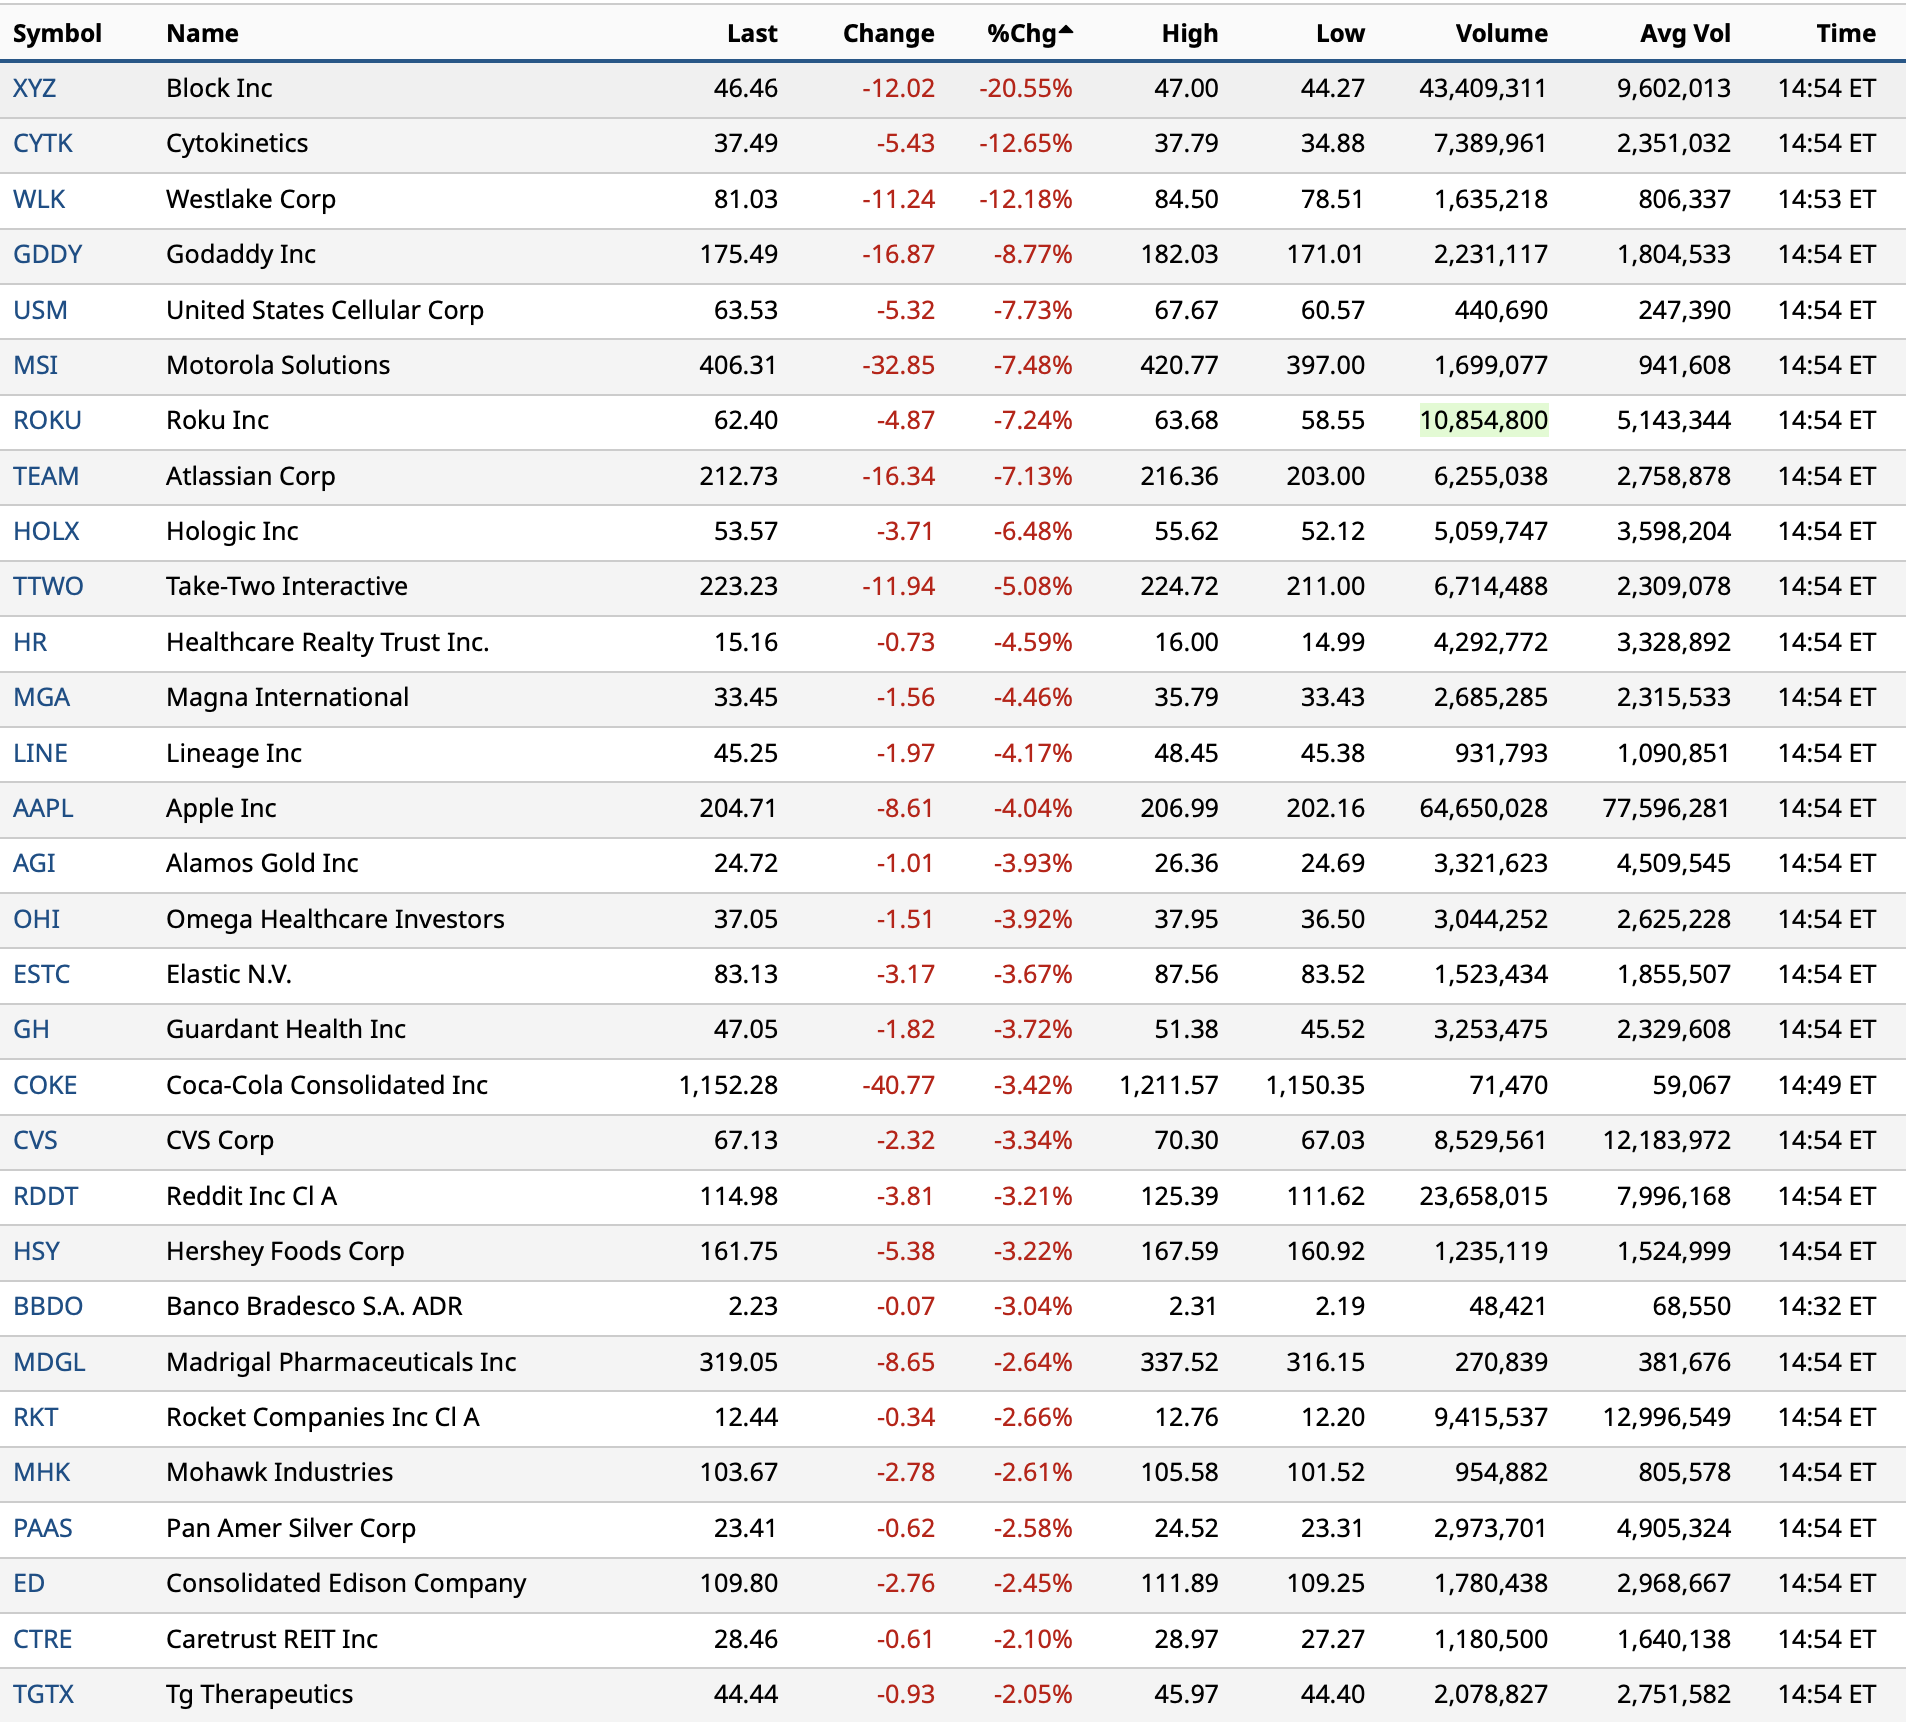
Task: Click the %Chg sort arrow indicator
Action: click(1065, 30)
